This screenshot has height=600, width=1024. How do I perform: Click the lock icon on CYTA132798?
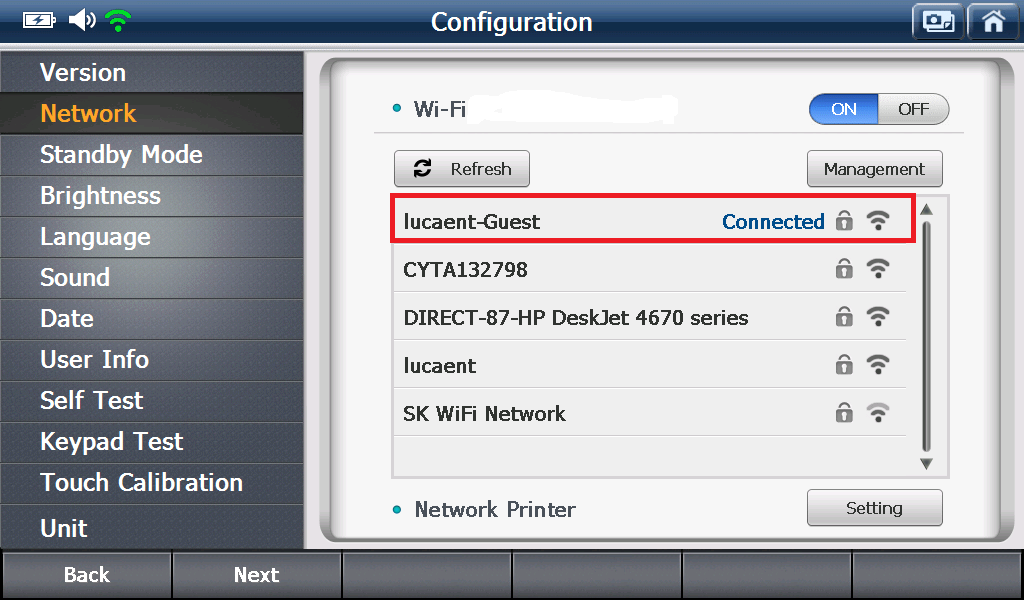(x=844, y=269)
